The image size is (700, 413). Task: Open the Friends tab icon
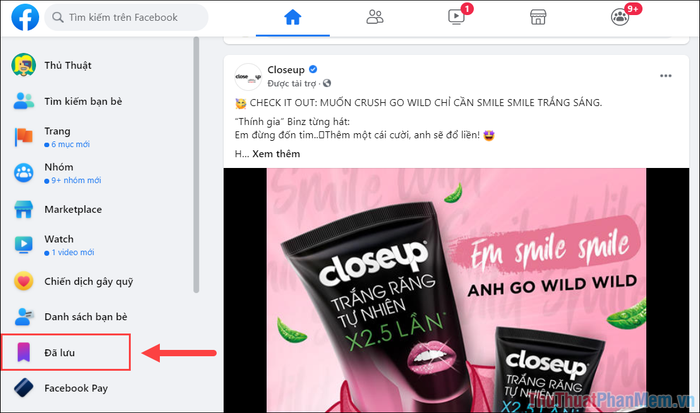click(x=375, y=17)
